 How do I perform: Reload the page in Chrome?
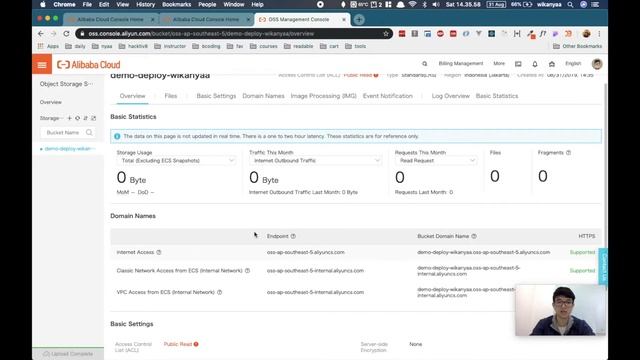[67, 33]
